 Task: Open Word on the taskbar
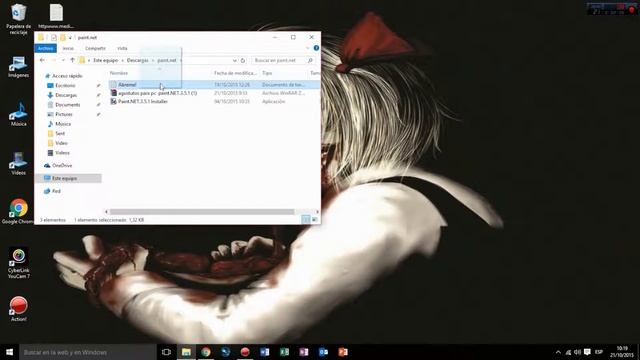(x=264, y=352)
